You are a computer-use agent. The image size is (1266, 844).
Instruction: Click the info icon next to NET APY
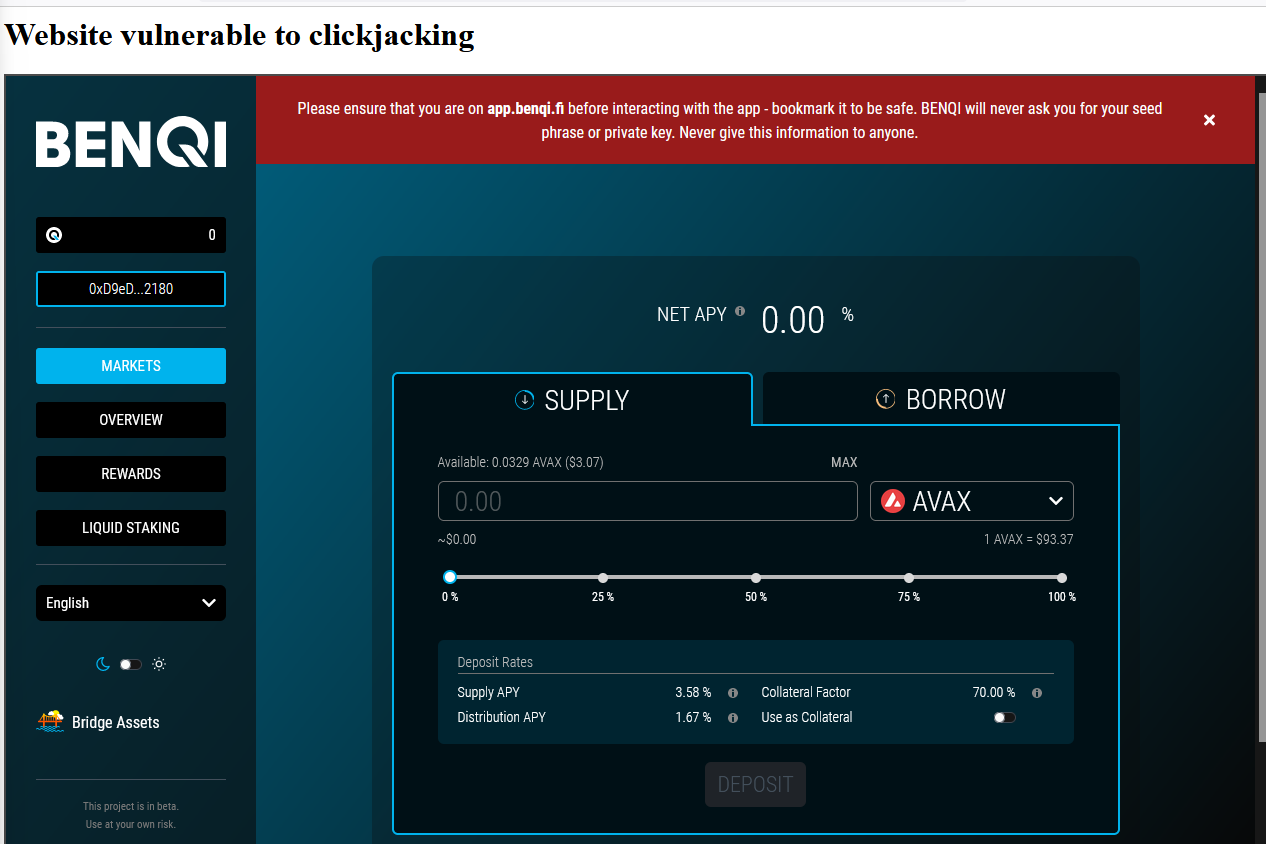(740, 311)
